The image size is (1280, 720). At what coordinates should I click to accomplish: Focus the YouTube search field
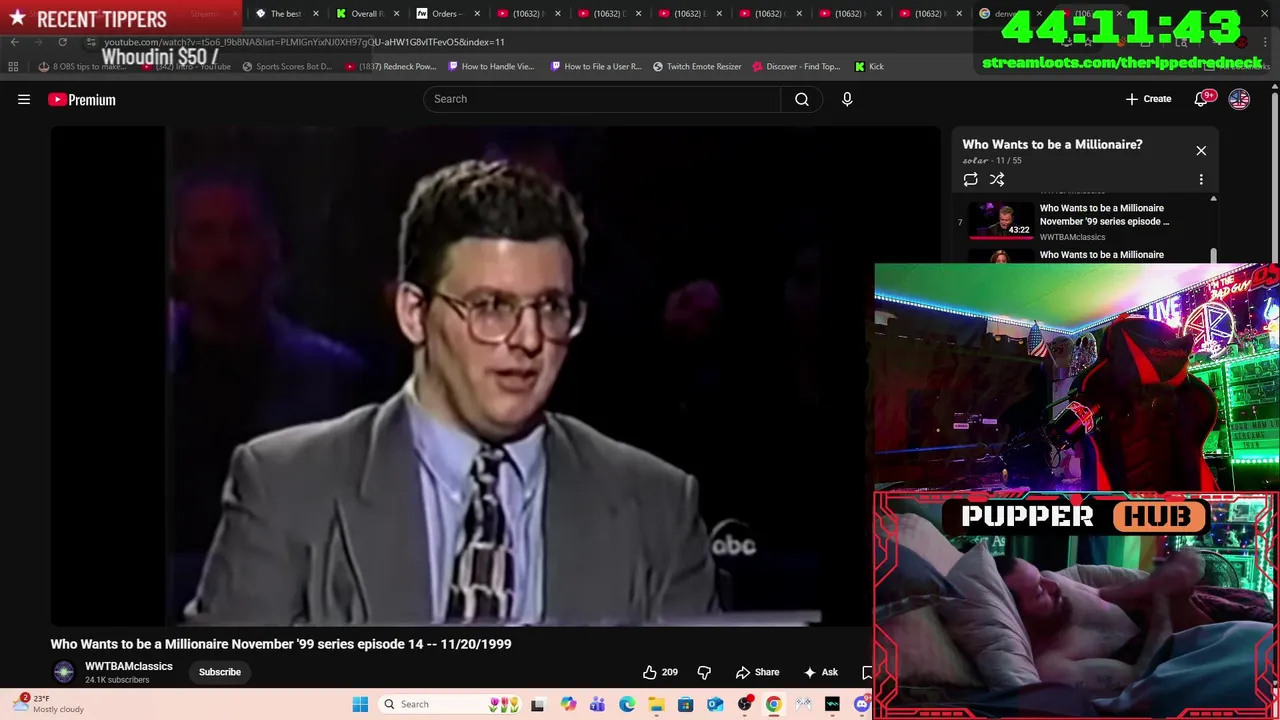(x=602, y=99)
